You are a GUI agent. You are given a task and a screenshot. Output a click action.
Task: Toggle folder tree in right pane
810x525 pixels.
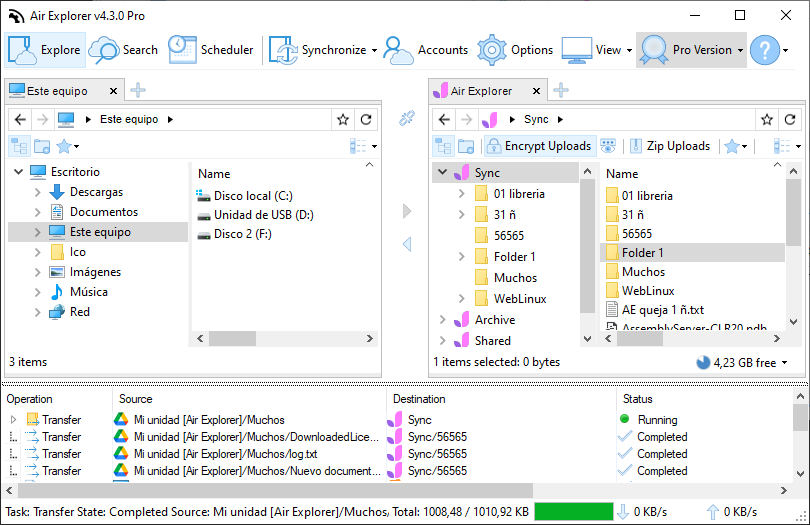click(x=444, y=147)
